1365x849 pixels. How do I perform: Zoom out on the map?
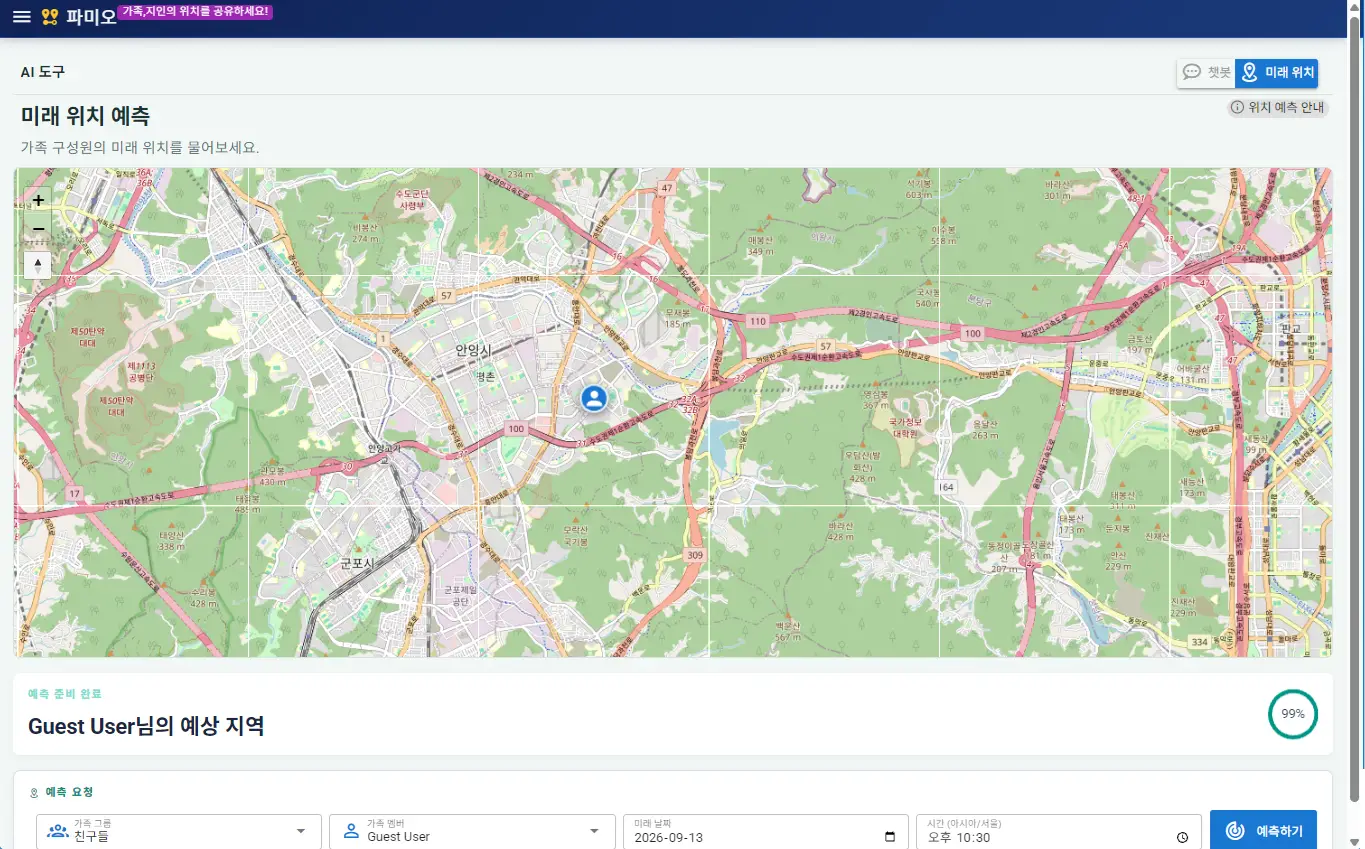(x=38, y=229)
